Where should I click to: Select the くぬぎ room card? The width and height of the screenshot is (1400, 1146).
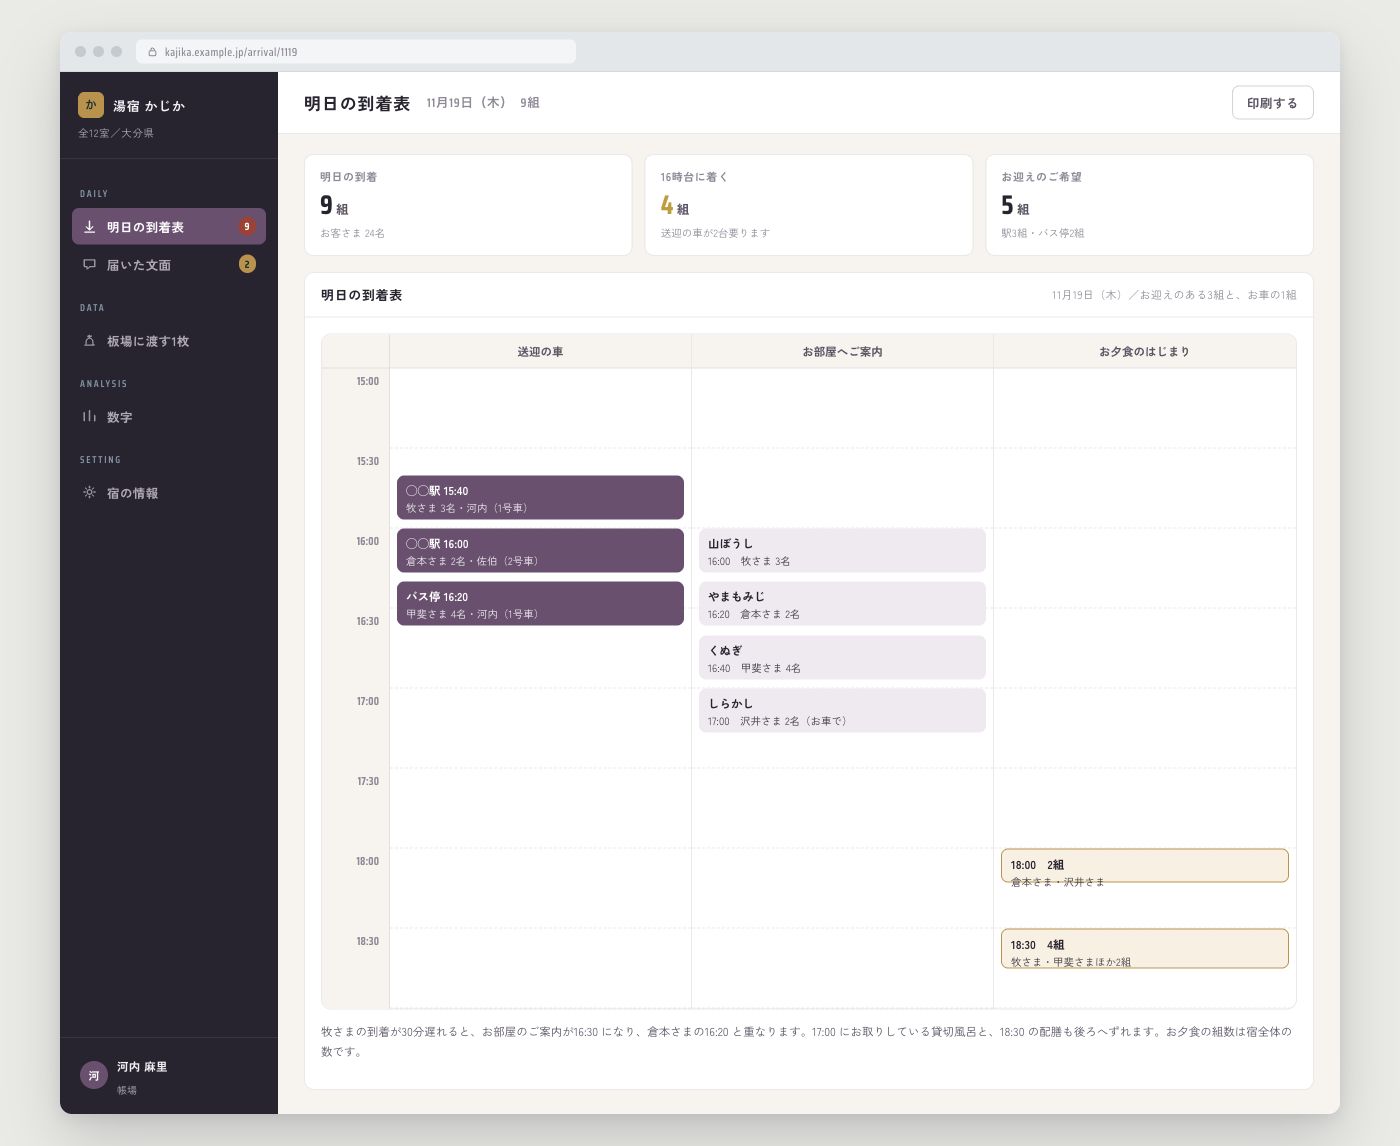(x=842, y=658)
